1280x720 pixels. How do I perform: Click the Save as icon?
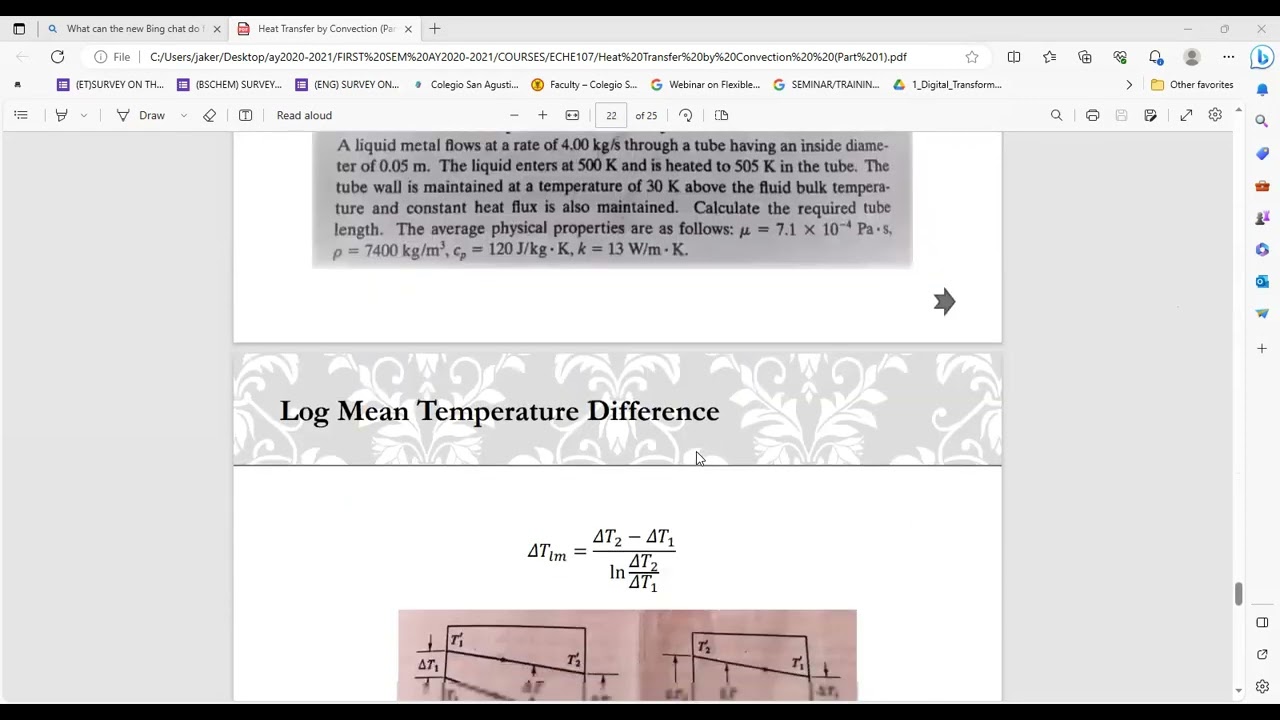(x=1150, y=115)
